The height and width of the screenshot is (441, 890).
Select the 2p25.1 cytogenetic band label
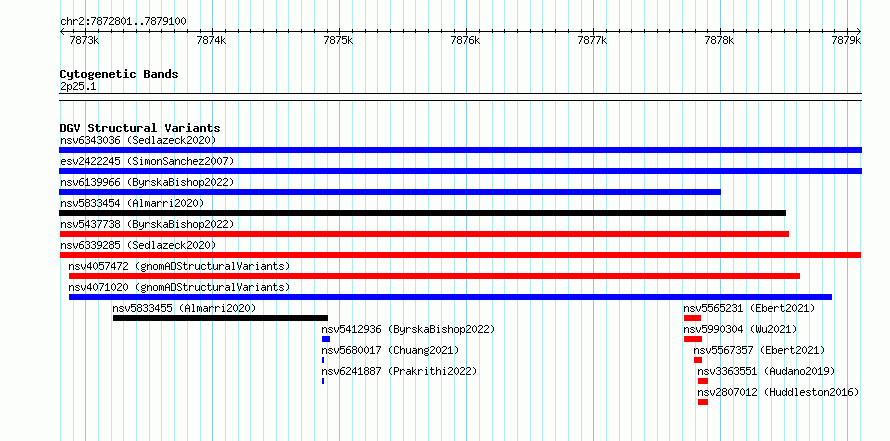pyautogui.click(x=78, y=86)
